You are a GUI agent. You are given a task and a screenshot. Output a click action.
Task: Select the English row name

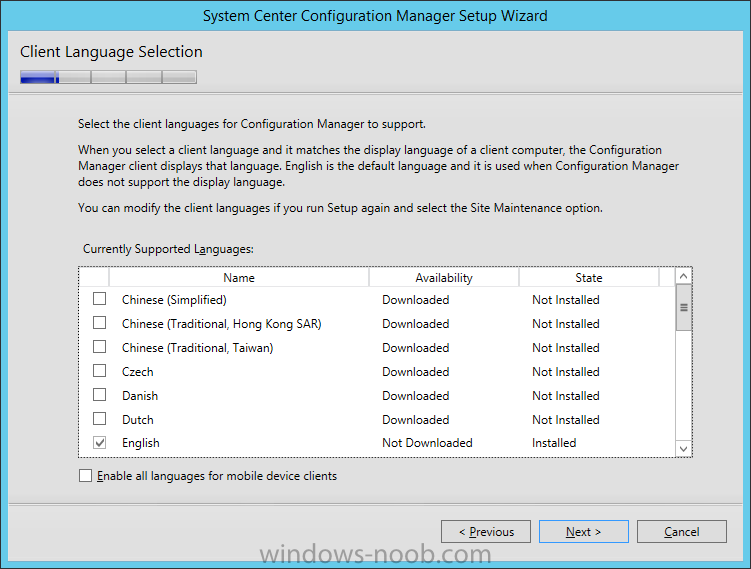pyautogui.click(x=141, y=443)
